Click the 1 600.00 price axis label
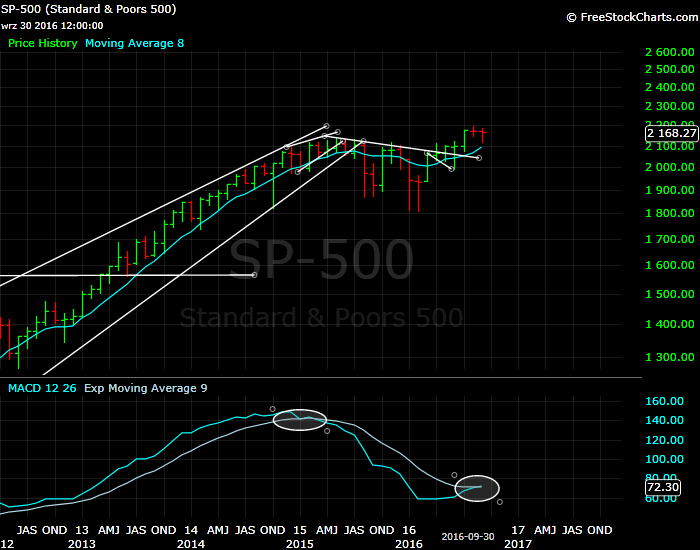Viewport: 700px width, 550px height. (670, 265)
